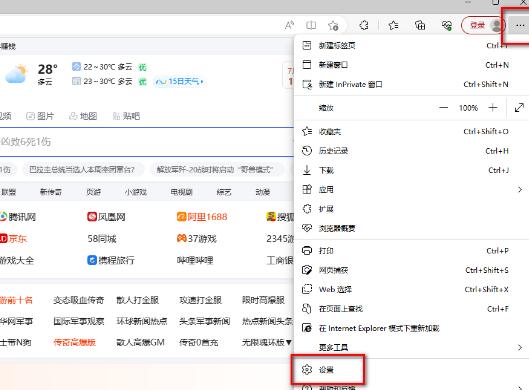Open the Extensions puzzle icon in toolbar
529x390 pixels.
coord(364,25)
